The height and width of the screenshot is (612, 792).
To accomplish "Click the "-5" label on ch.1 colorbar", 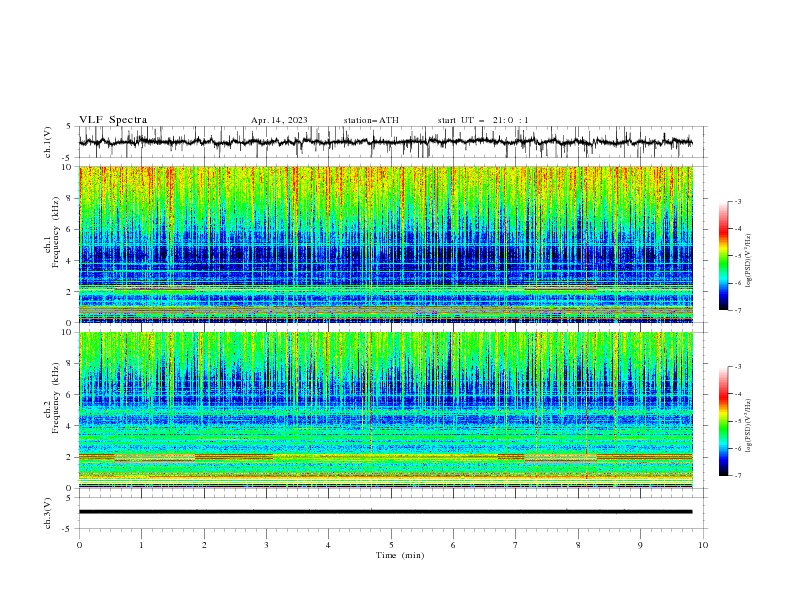I will pyautogui.click(x=738, y=256).
